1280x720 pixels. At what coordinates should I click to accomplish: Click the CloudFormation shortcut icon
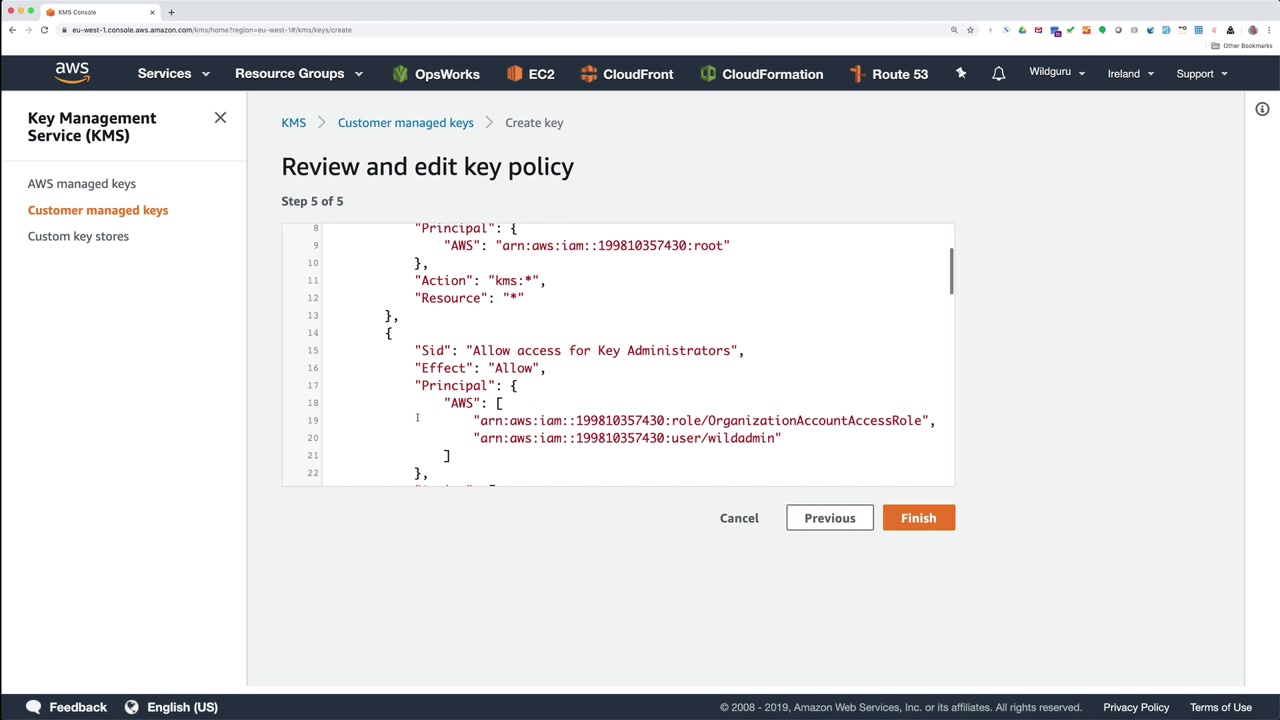[x=708, y=73]
